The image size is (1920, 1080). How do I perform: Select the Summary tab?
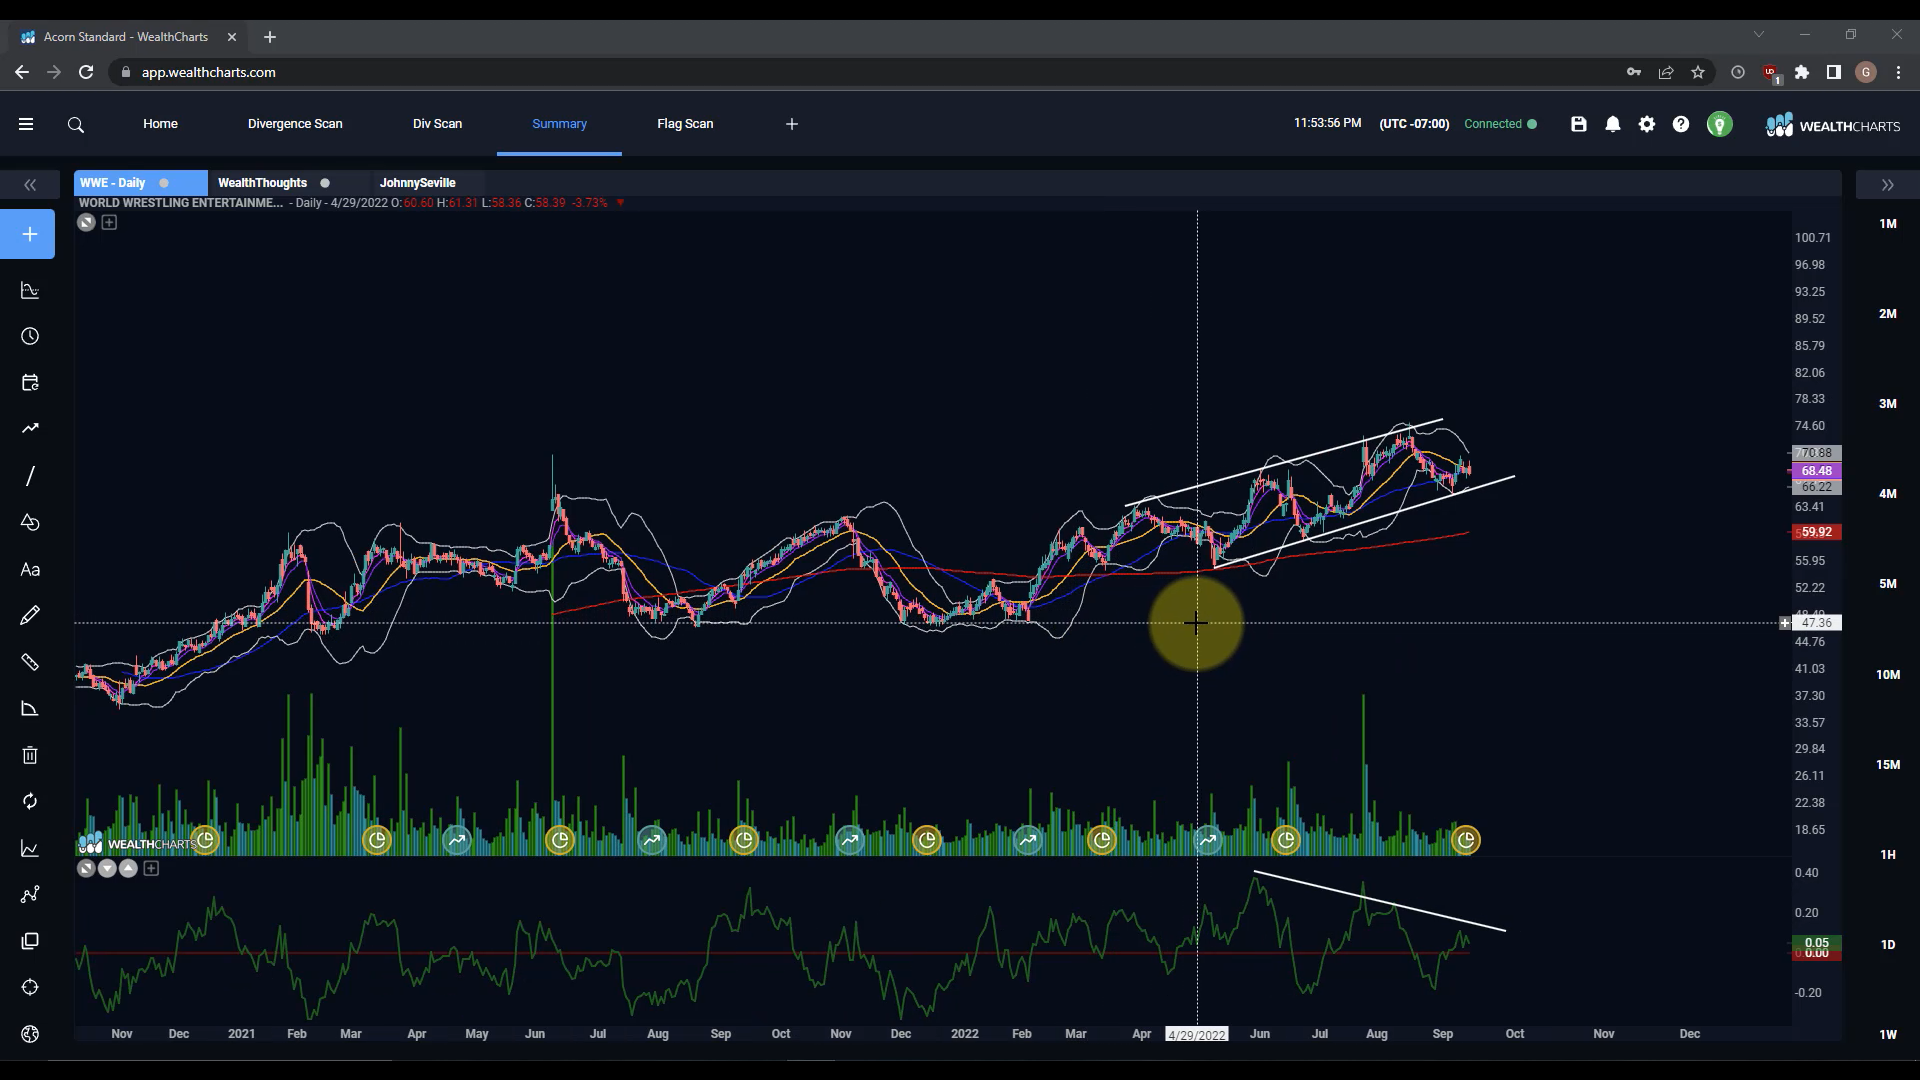[559, 124]
